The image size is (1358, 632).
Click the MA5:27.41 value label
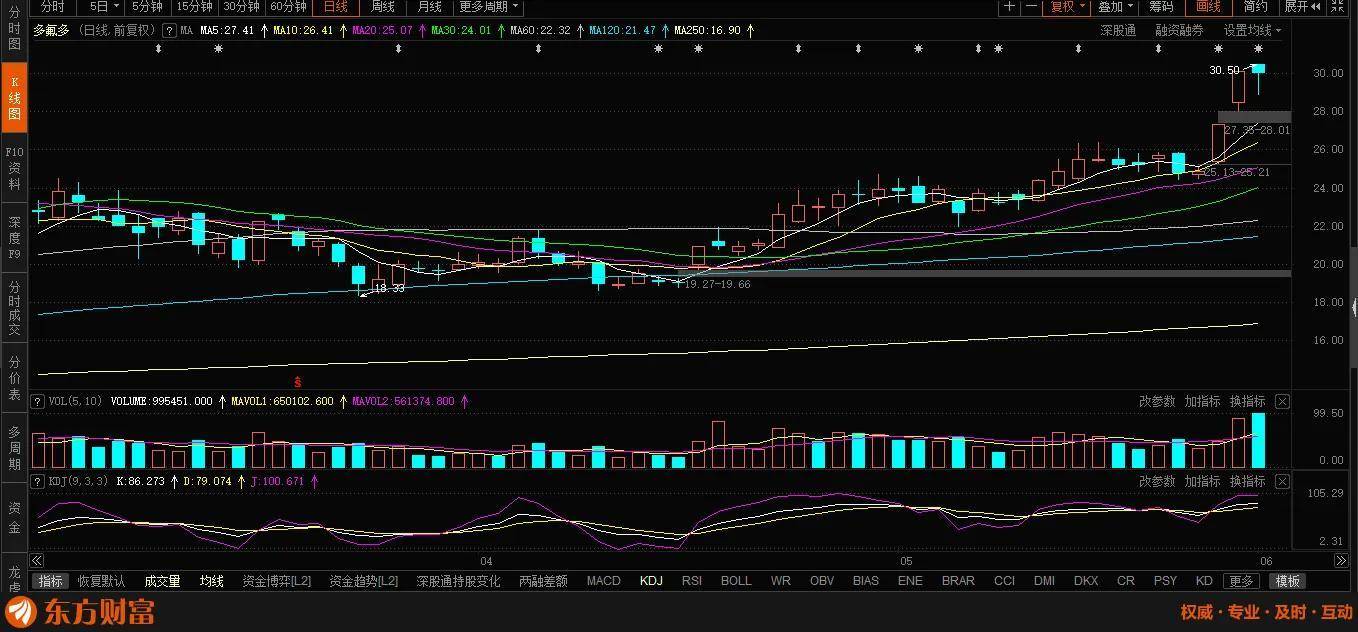(x=227, y=31)
